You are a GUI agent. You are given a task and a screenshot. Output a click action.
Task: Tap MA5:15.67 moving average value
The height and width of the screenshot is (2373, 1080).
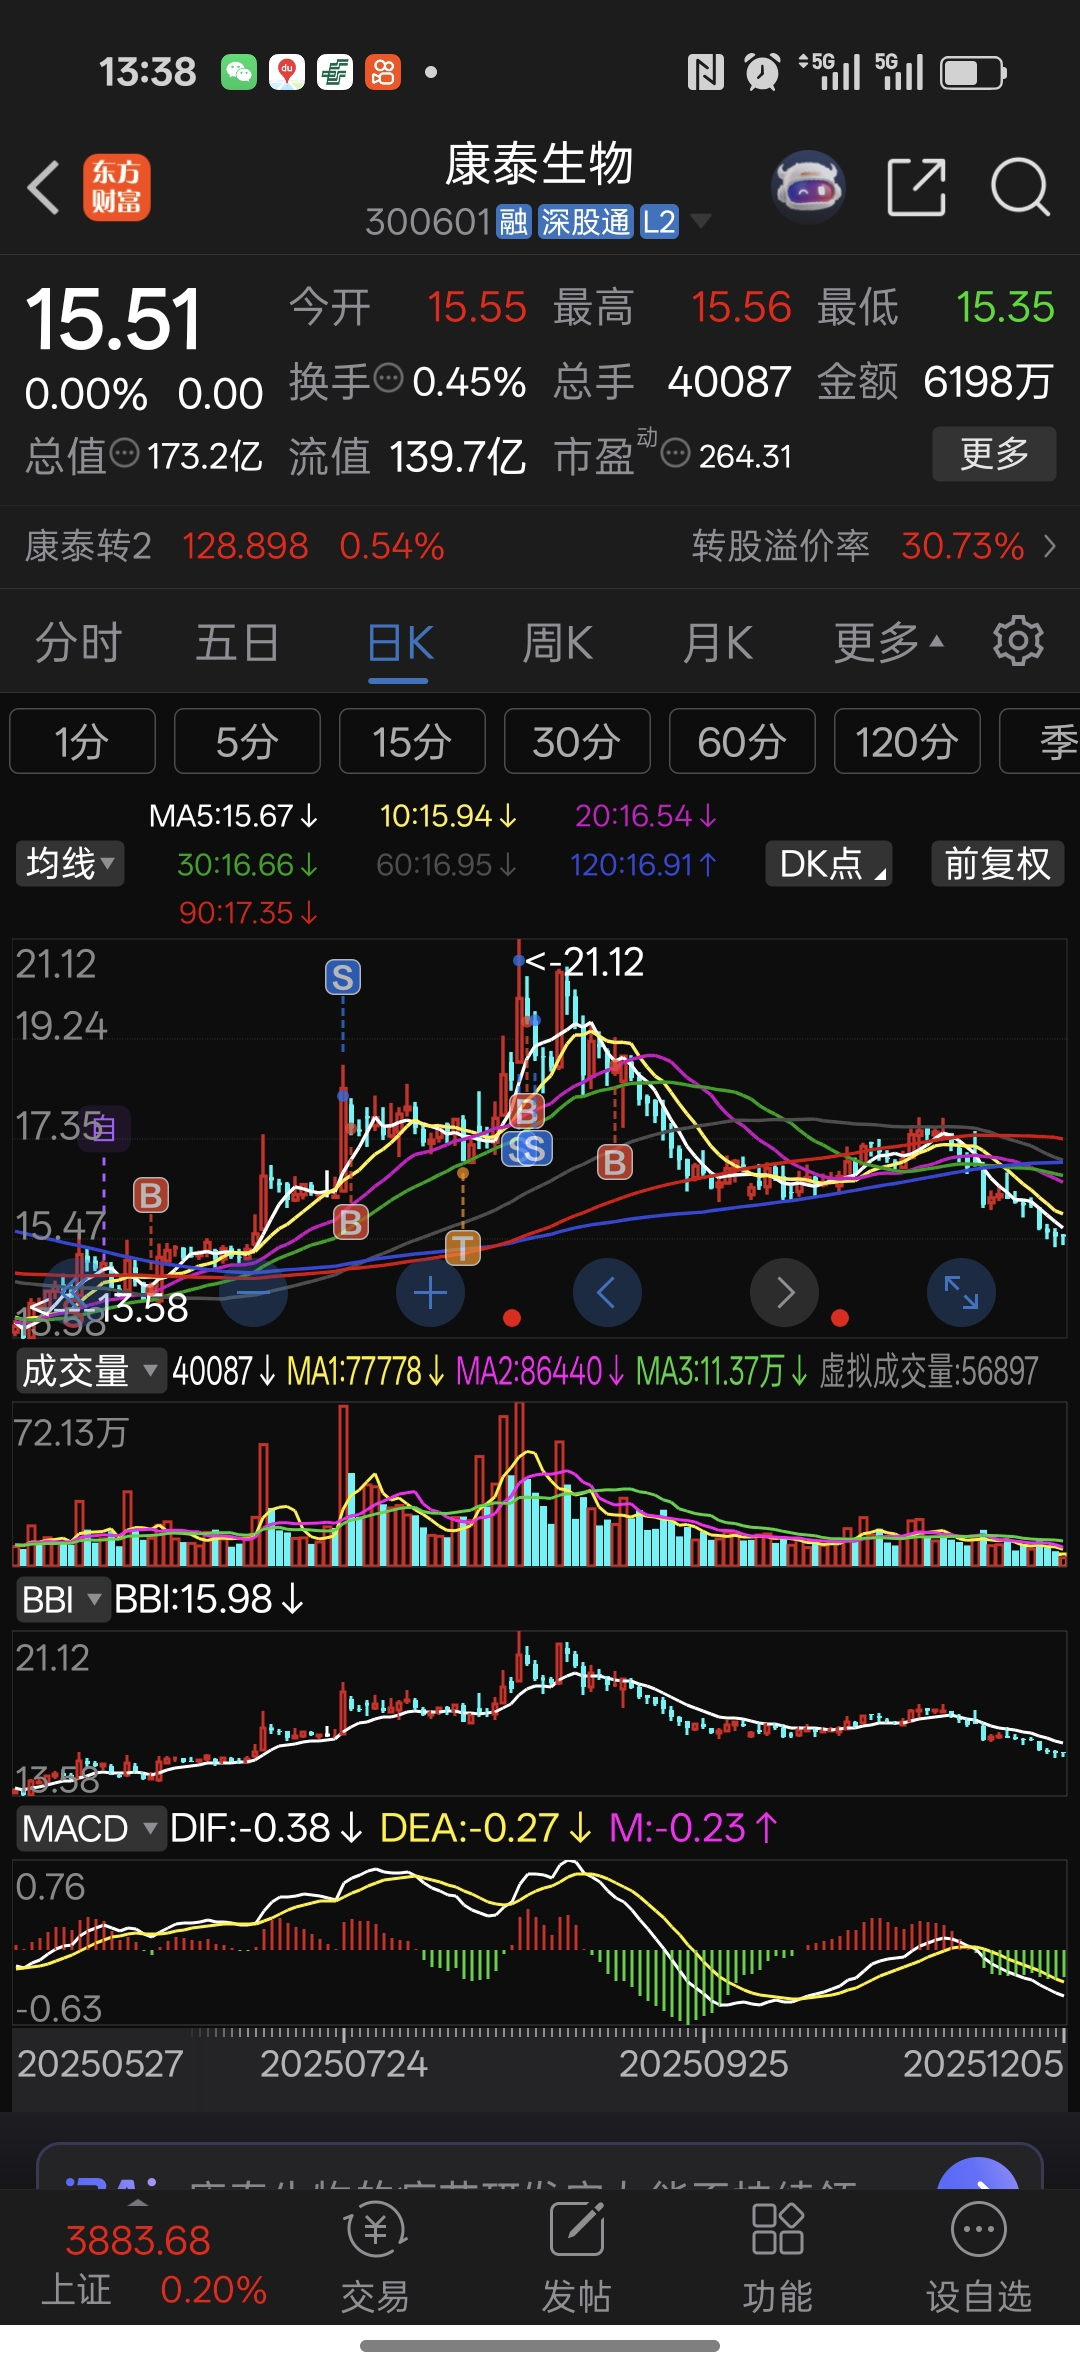(232, 816)
